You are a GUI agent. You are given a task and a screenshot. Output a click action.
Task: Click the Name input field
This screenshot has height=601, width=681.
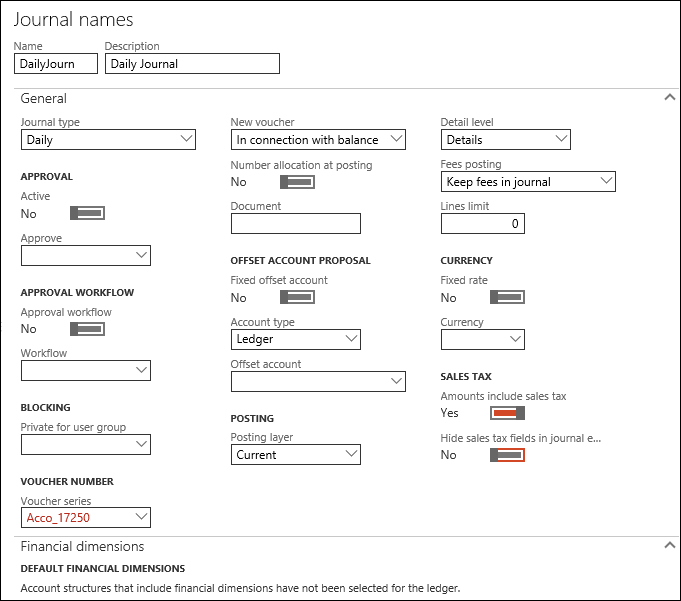coord(57,64)
